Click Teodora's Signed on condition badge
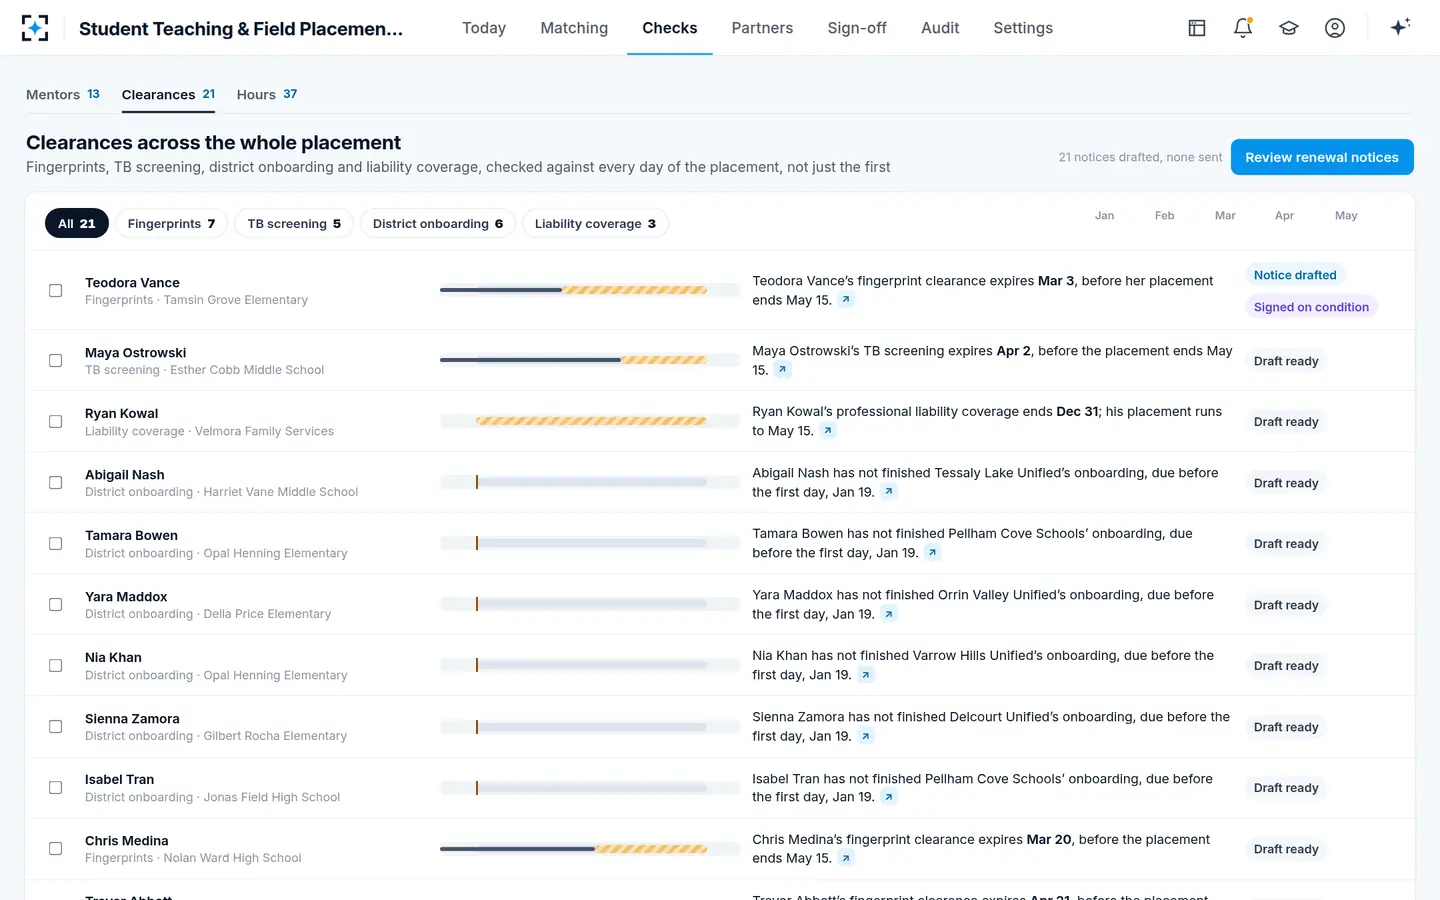Viewport: 1440px width, 900px height. coord(1311,307)
